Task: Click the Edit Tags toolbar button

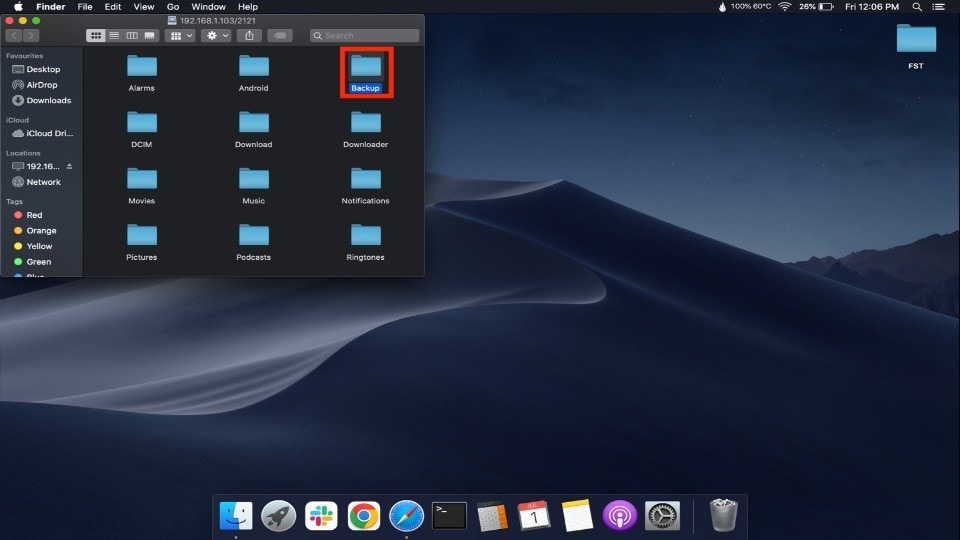Action: pyautogui.click(x=280, y=36)
